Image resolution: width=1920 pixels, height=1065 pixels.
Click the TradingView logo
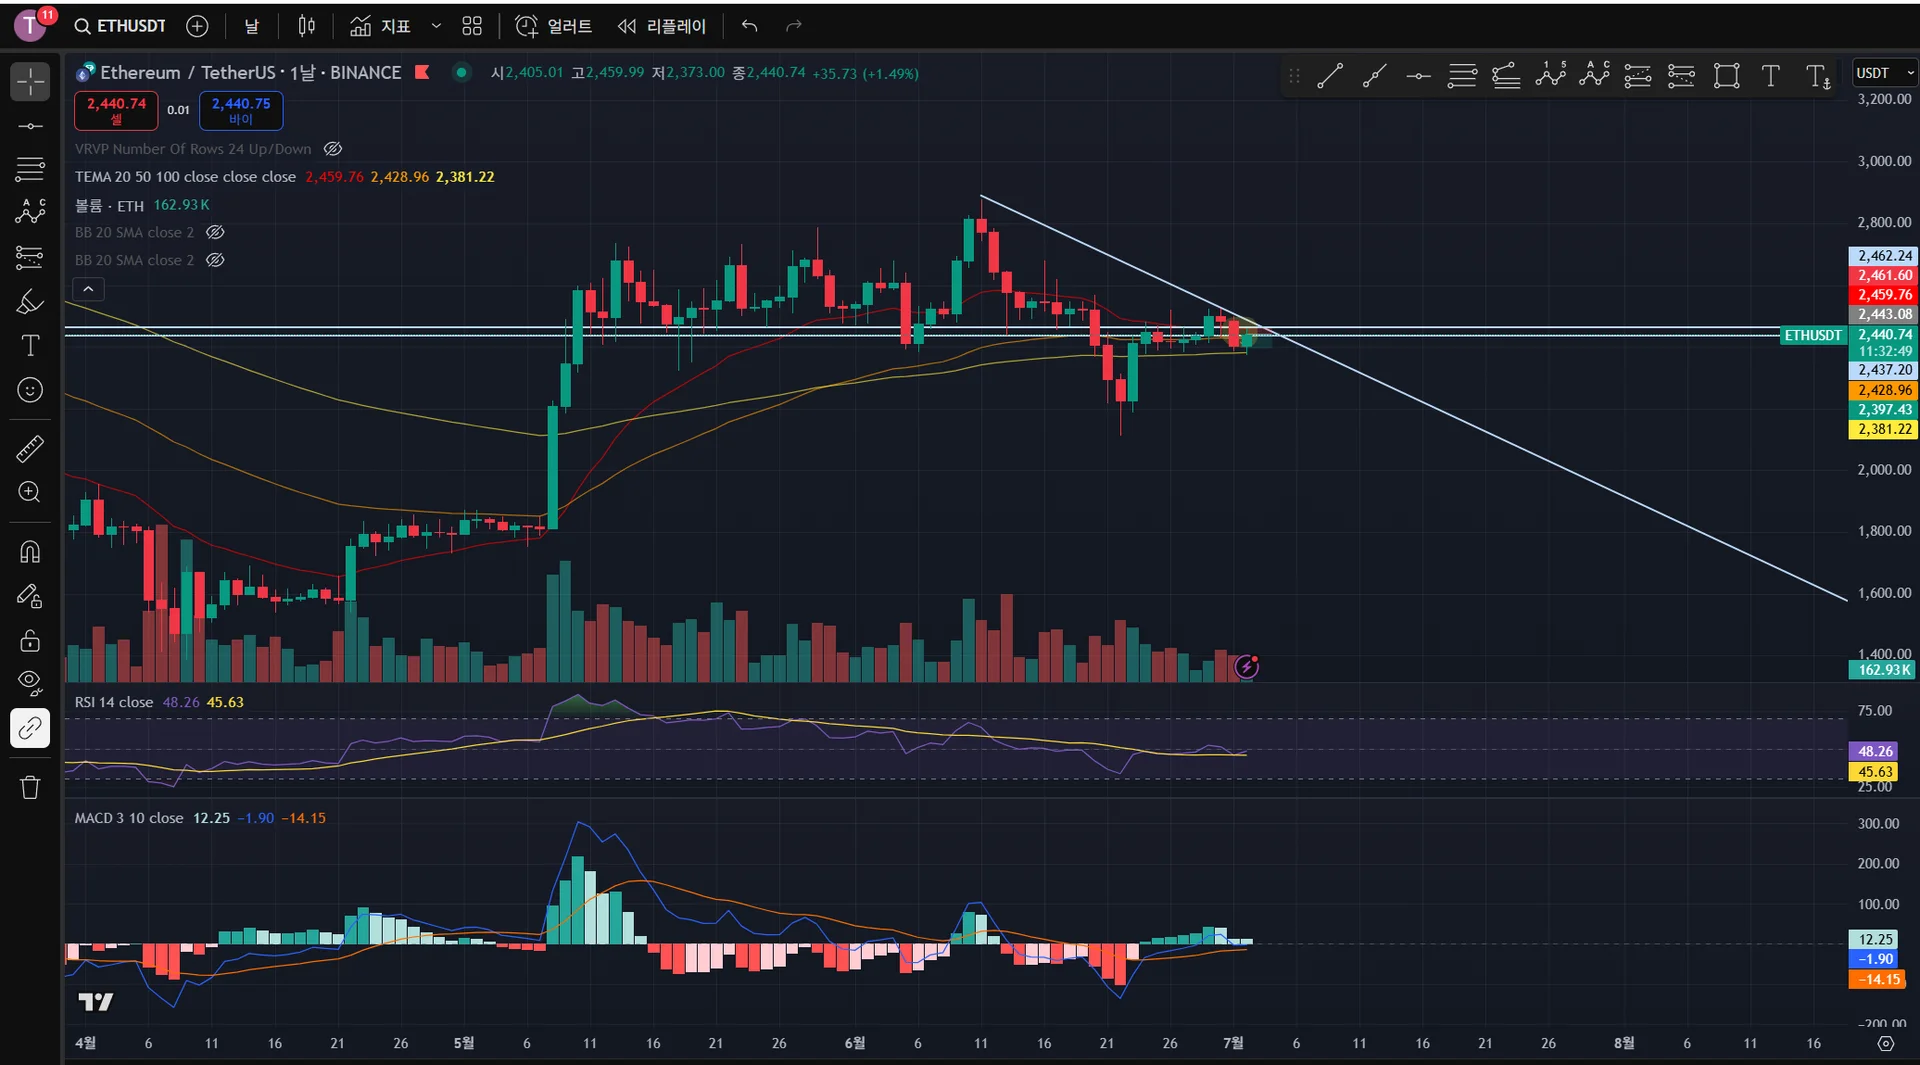[x=96, y=1001]
